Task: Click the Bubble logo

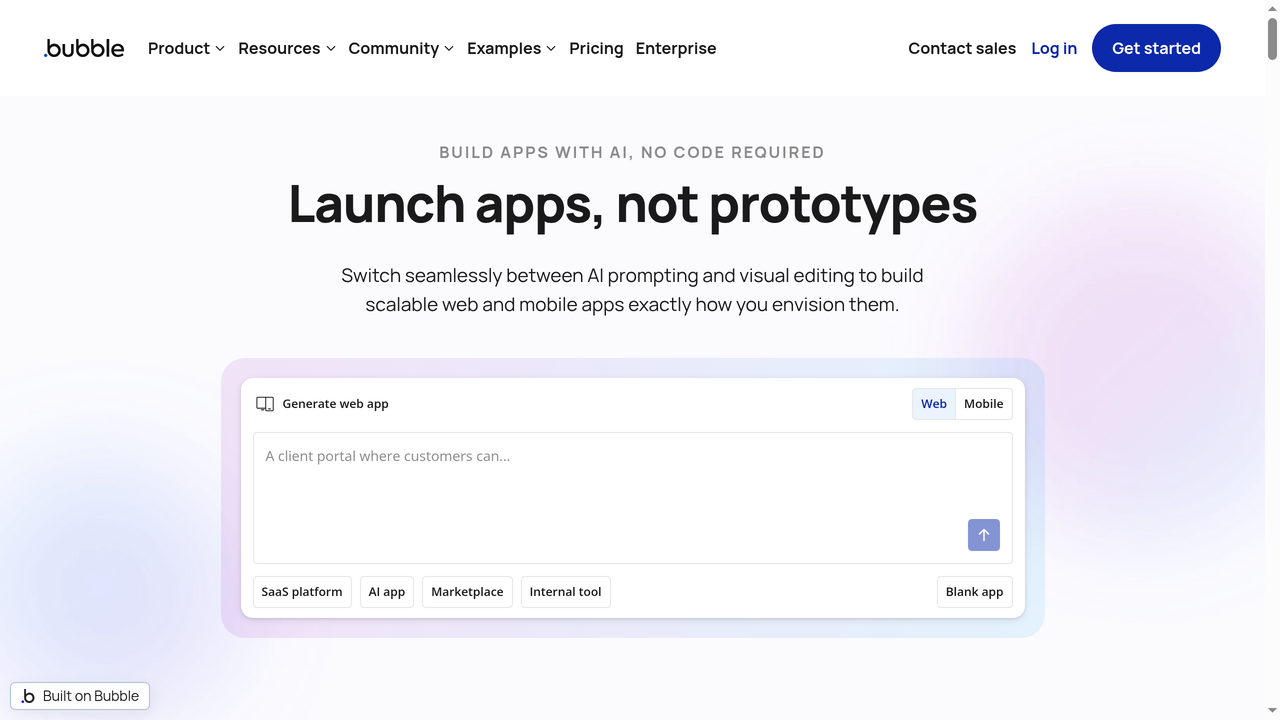Action: point(83,47)
